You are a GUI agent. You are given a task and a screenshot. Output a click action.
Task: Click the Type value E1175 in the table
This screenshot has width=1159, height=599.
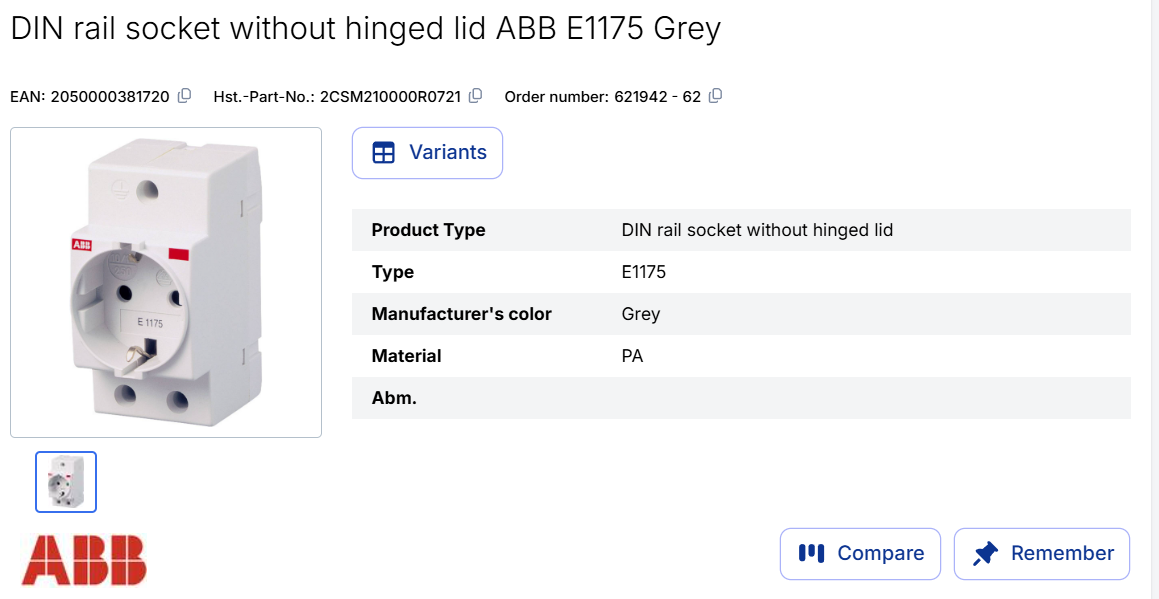click(x=643, y=272)
